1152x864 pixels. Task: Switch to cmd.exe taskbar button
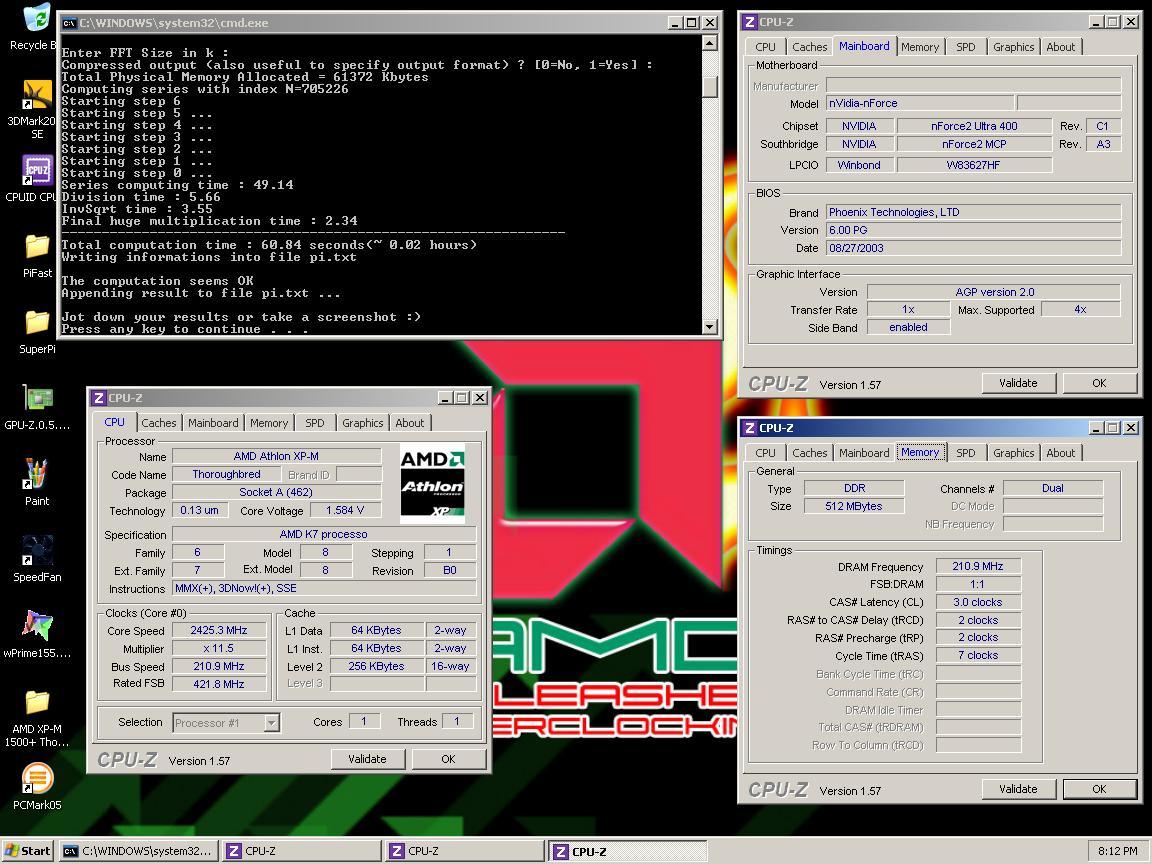coord(140,851)
